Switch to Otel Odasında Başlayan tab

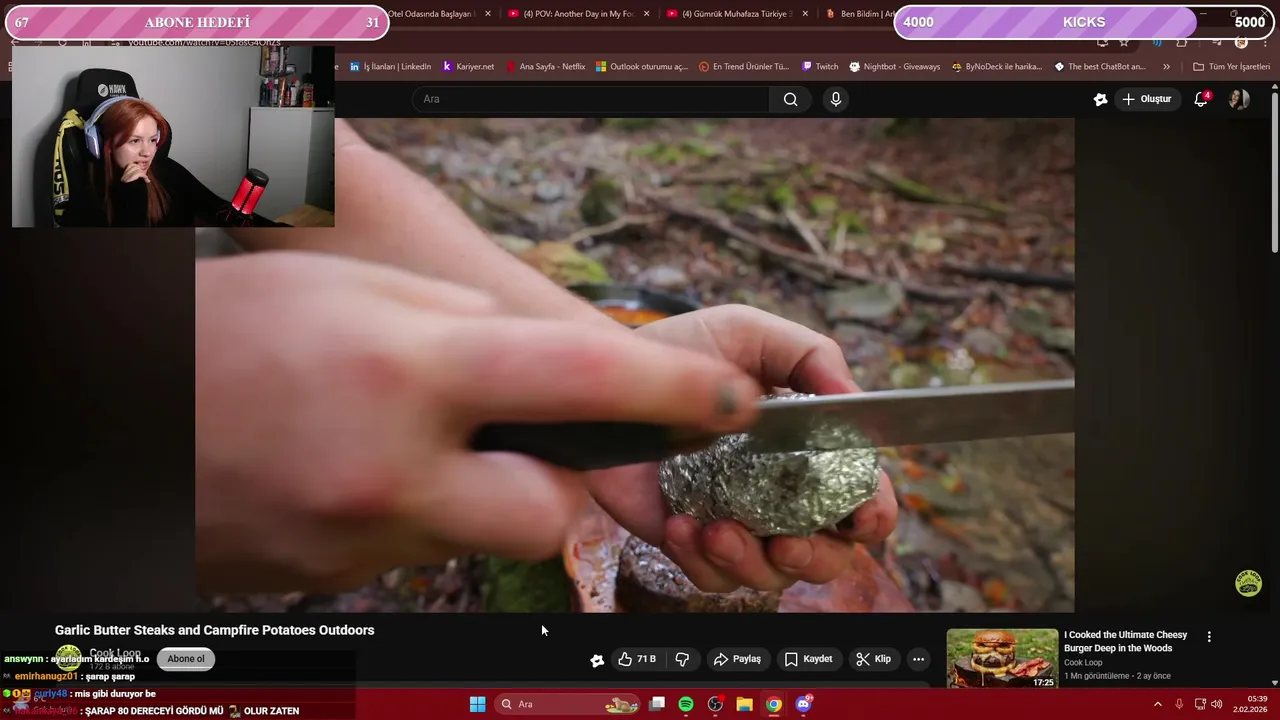coord(436,14)
